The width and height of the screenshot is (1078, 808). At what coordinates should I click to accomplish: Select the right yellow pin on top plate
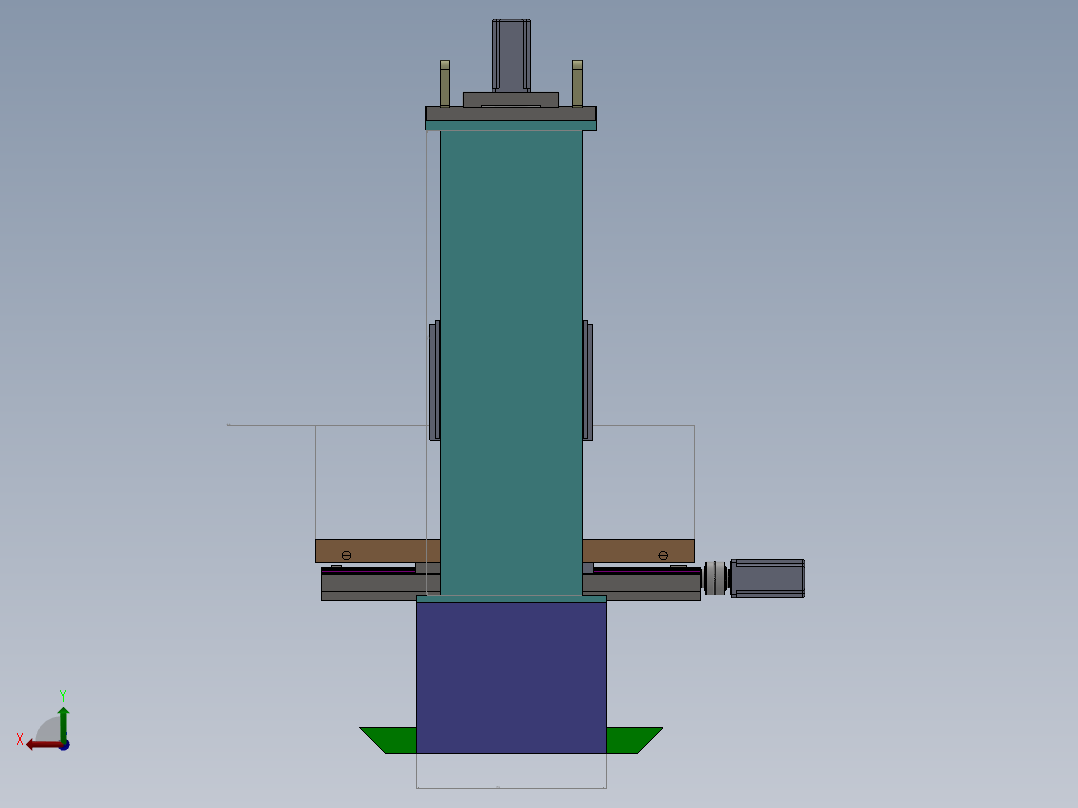point(578,84)
